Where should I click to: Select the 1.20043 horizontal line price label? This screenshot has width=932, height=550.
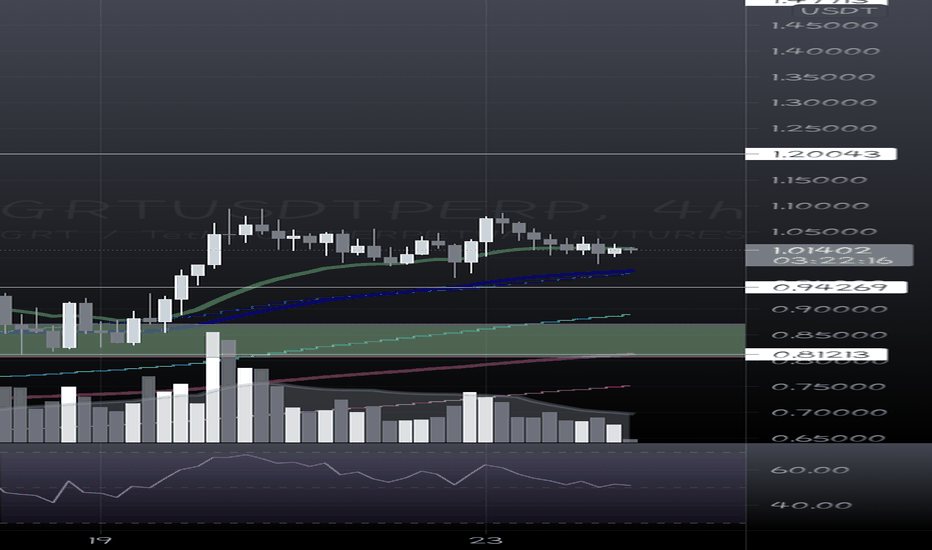[821, 154]
